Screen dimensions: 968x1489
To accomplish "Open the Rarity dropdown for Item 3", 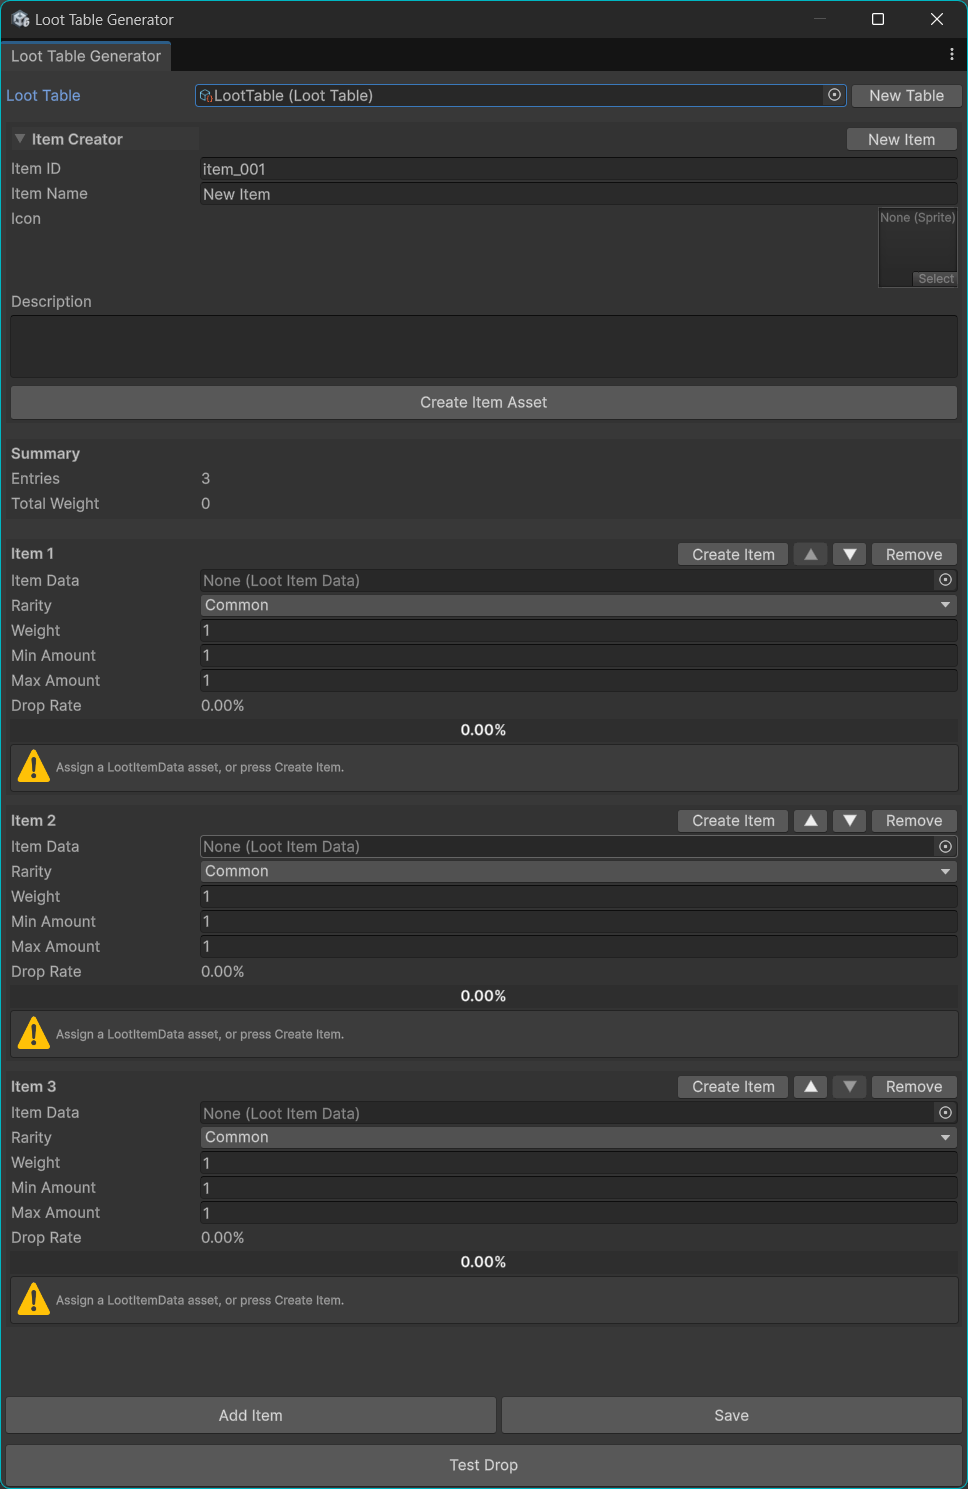I will (578, 1138).
